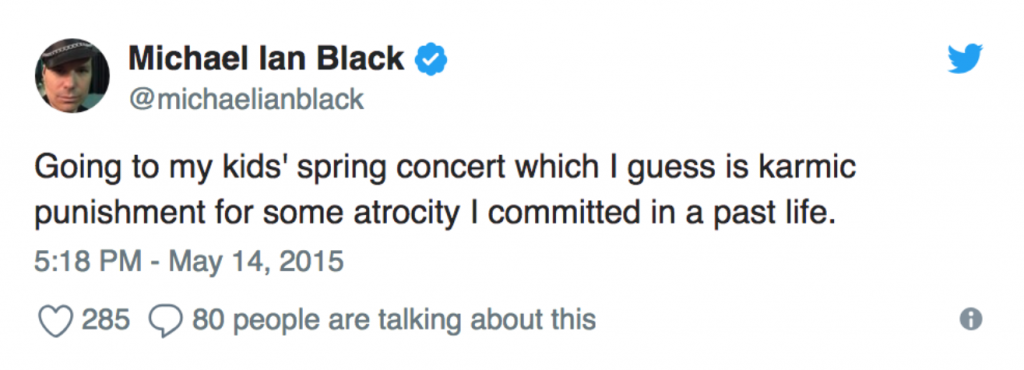The image size is (1024, 370).
Task: Click the 285 likes count
Action: pyautogui.click(x=106, y=320)
